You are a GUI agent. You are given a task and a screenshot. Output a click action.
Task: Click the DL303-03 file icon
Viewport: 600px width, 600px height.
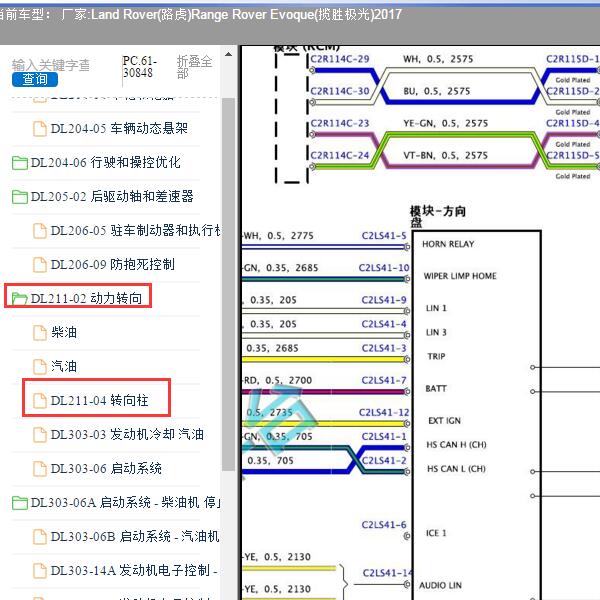pyautogui.click(x=40, y=435)
